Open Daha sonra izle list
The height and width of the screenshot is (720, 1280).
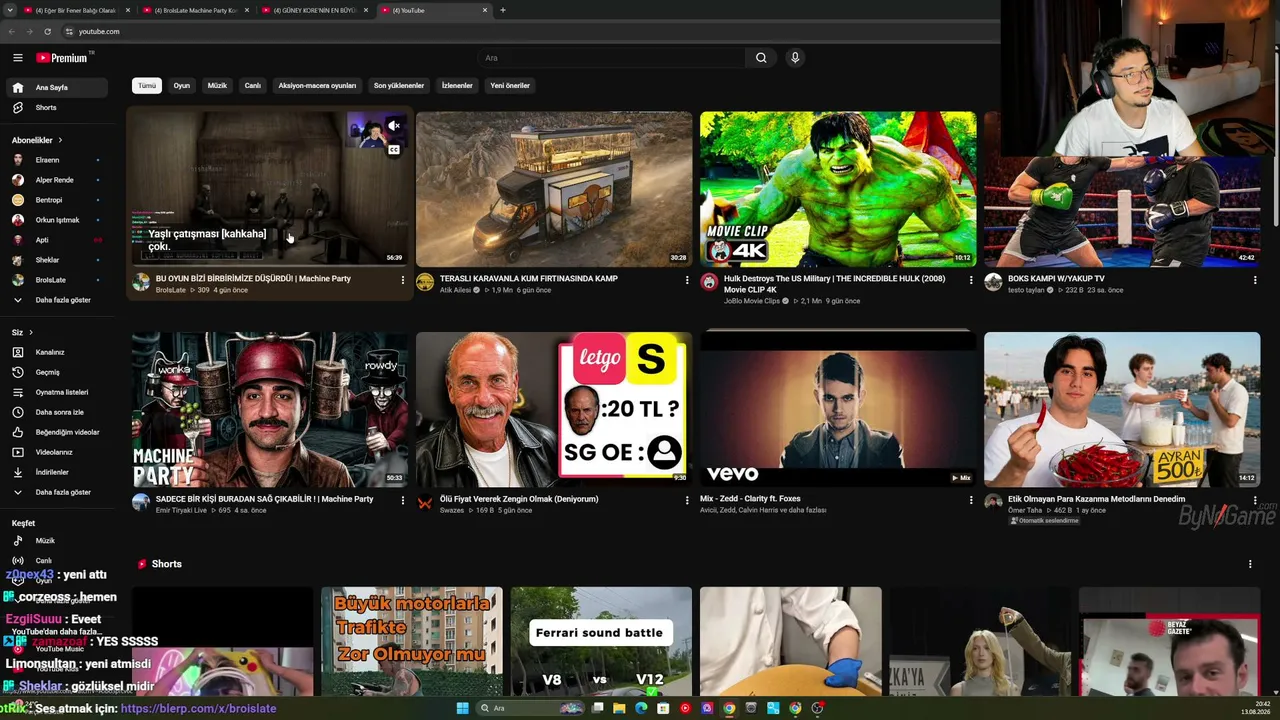coord(58,412)
